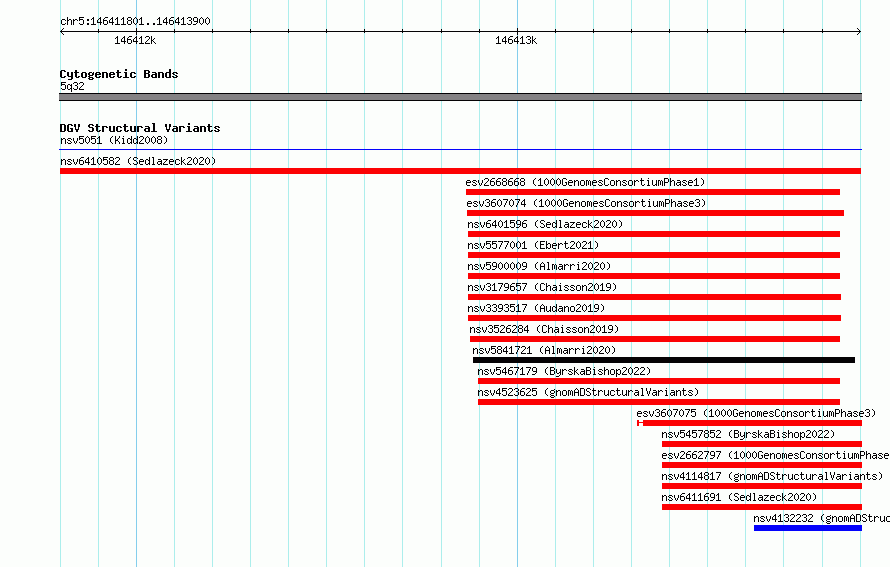
Task: Select the thin blue nsv5051 feature line
Action: [x=460, y=149]
